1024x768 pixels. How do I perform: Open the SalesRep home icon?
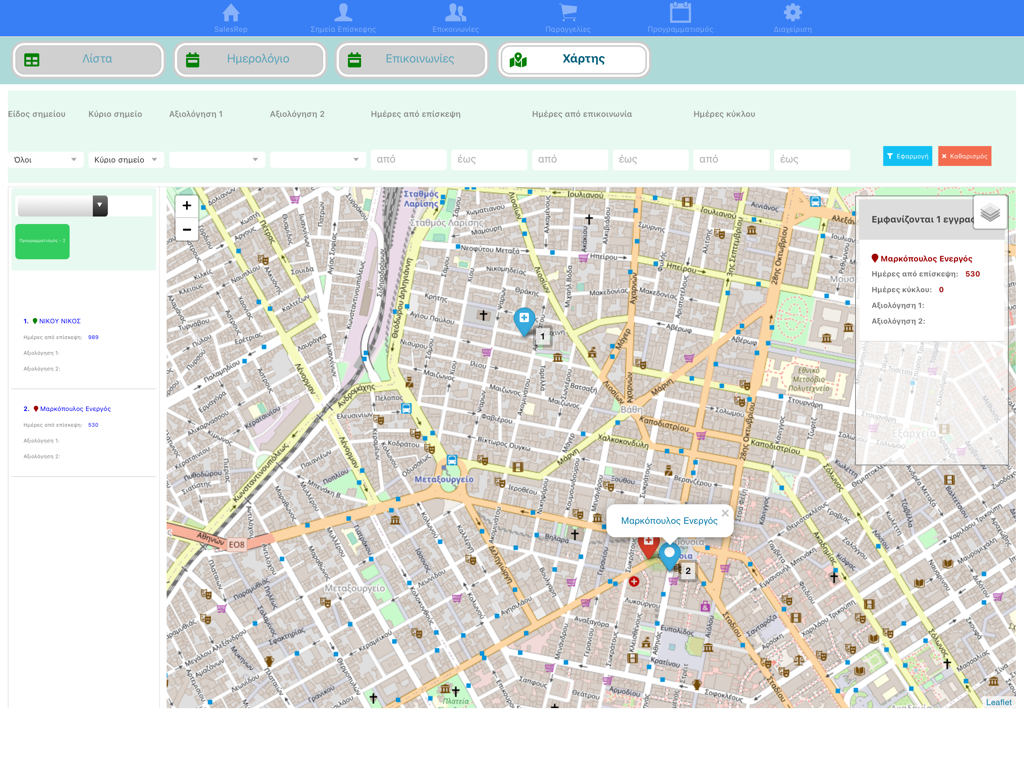point(231,13)
